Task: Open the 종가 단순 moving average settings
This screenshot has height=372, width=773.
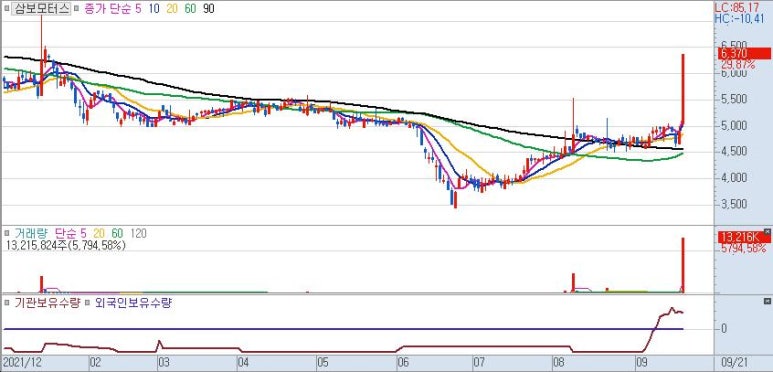Action: (106, 8)
